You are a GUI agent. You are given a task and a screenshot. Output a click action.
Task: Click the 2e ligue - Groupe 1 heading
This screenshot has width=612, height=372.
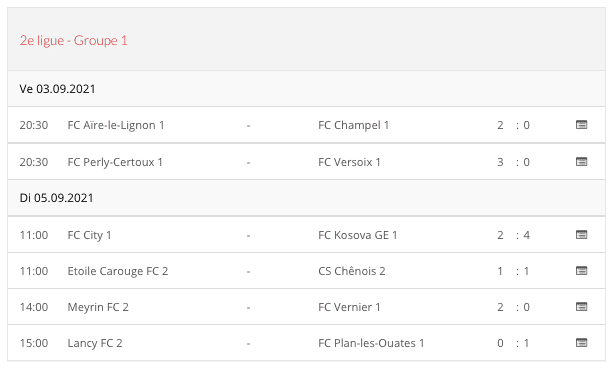point(74,41)
